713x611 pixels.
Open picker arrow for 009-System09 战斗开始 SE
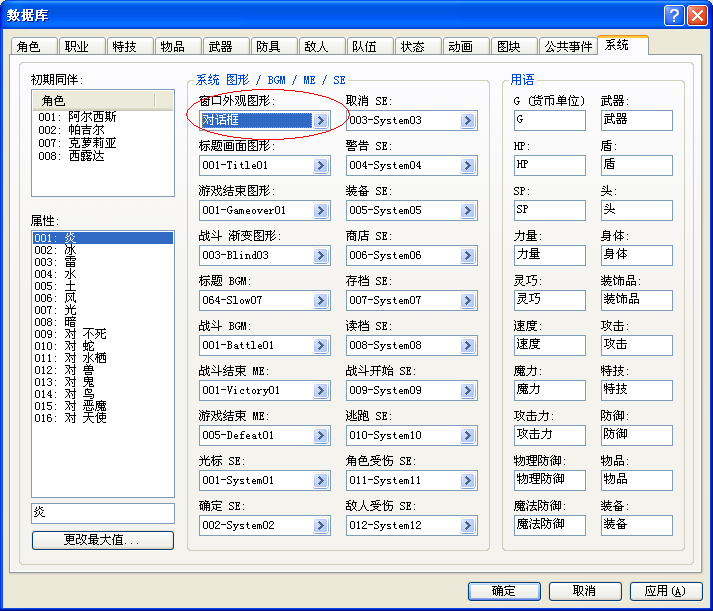(x=468, y=390)
